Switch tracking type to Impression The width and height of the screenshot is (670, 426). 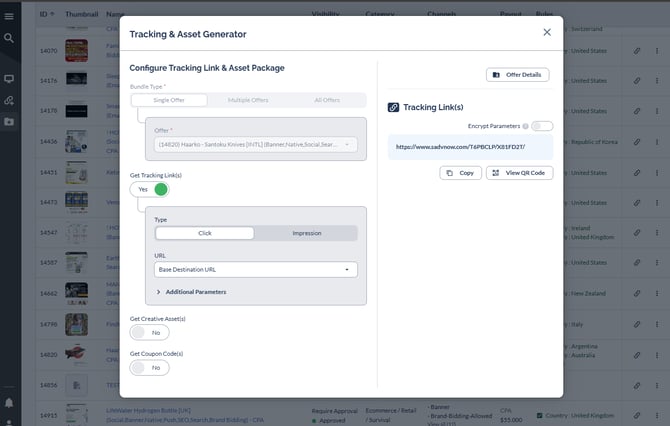306,233
